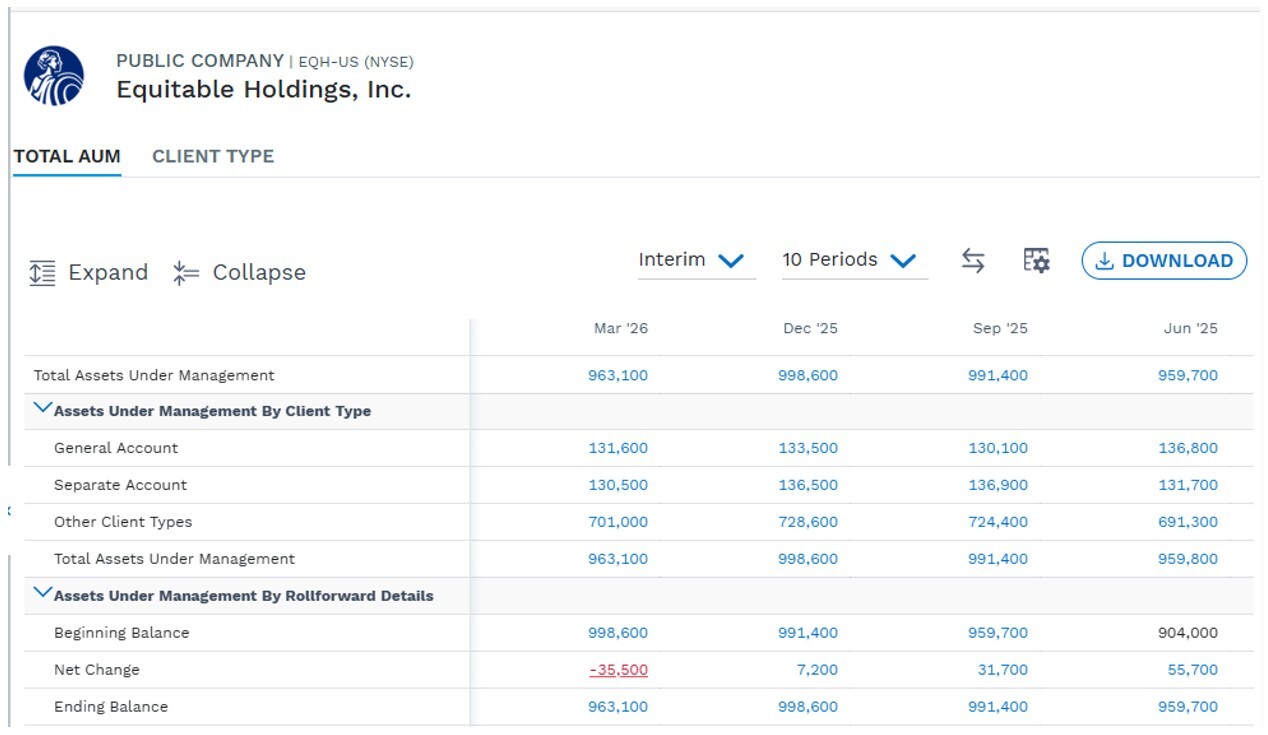The width and height of the screenshot is (1268, 735).
Task: Select the Ending Balance row label
Action: (111, 707)
